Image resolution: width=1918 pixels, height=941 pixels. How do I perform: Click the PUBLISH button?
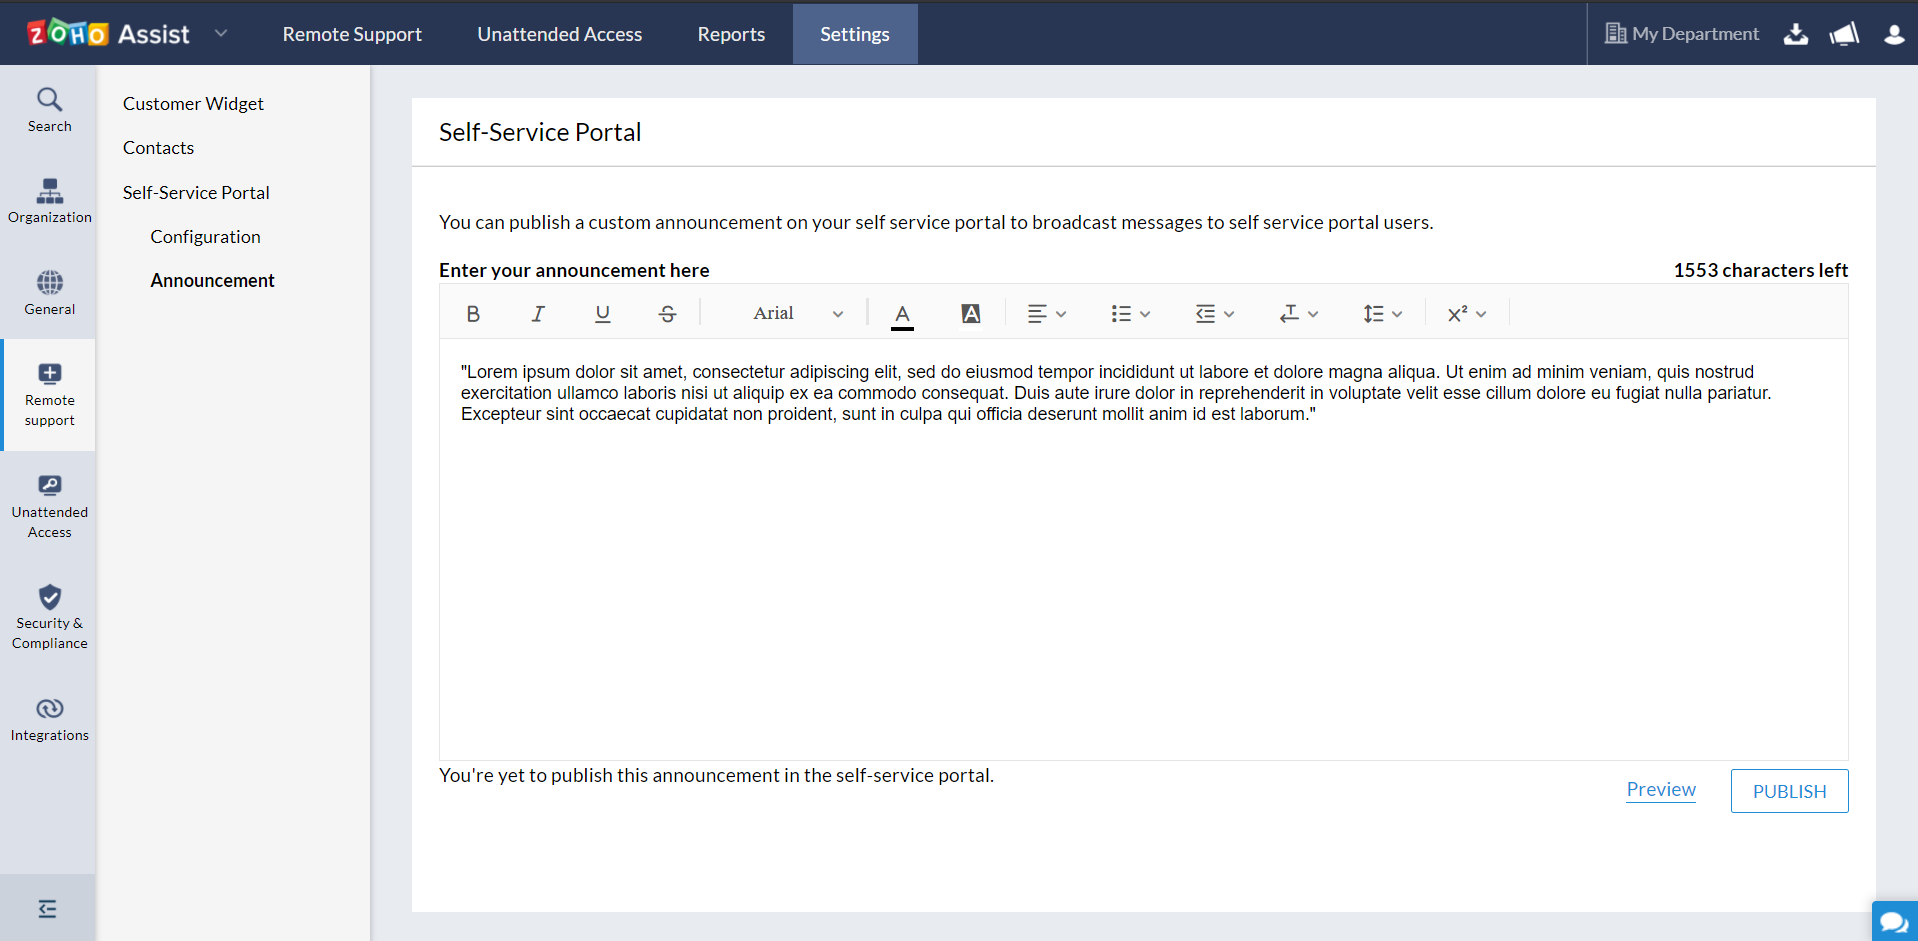tap(1789, 791)
